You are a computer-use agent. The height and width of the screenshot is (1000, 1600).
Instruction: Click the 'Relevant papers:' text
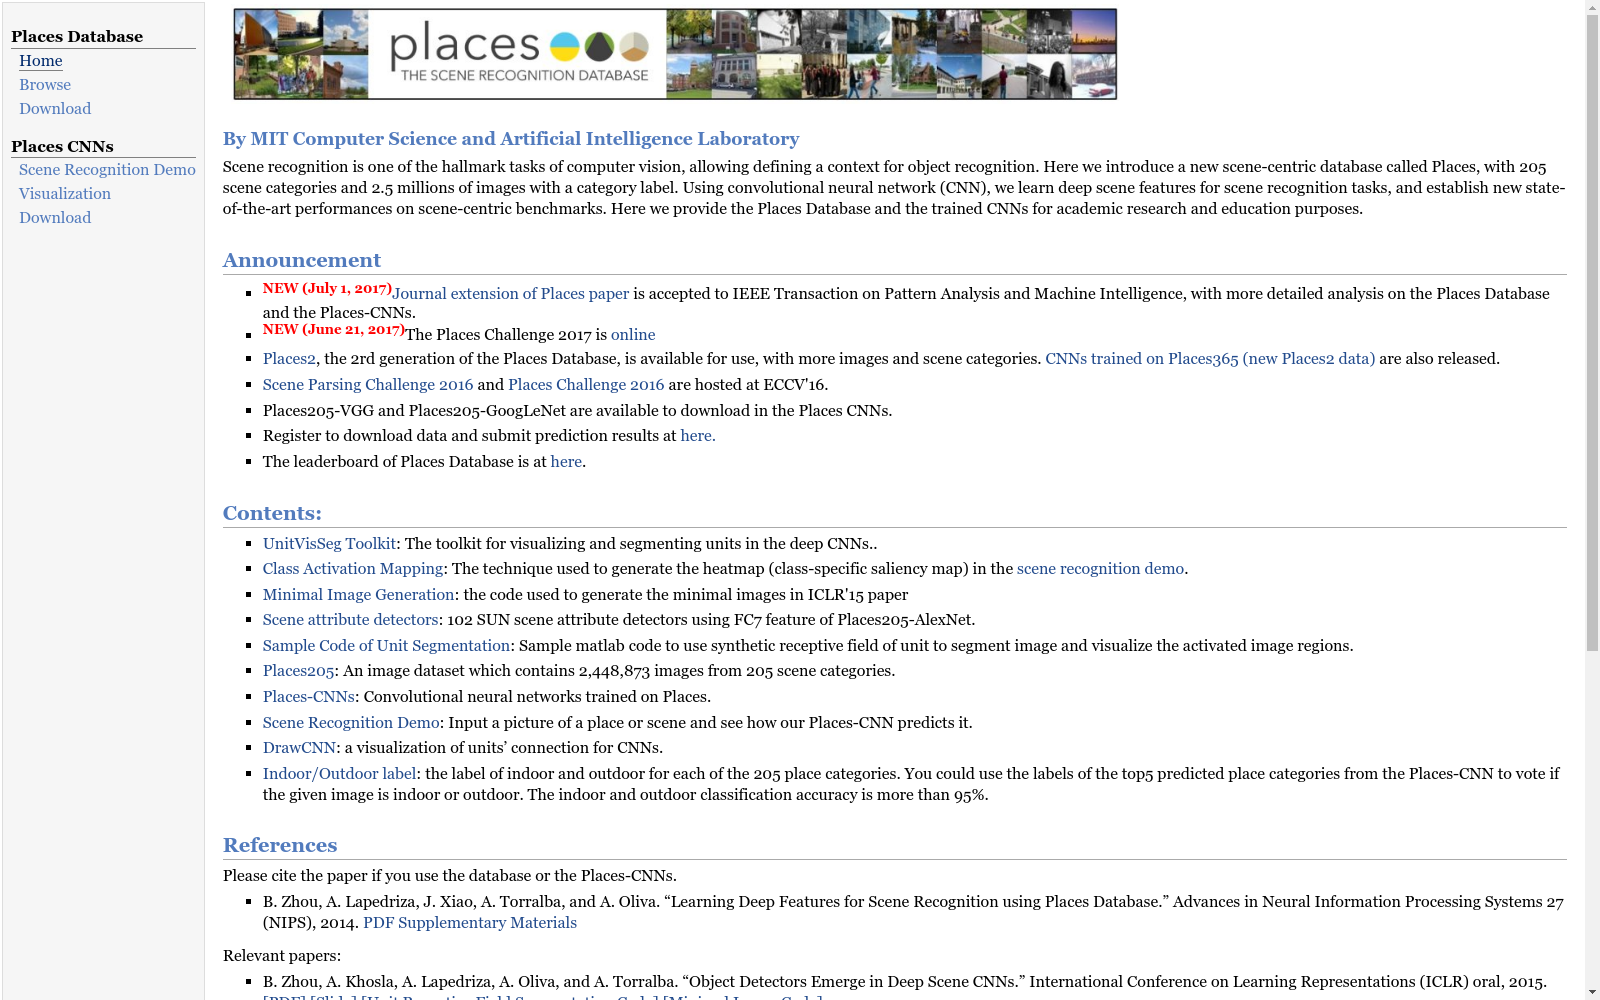(x=282, y=956)
